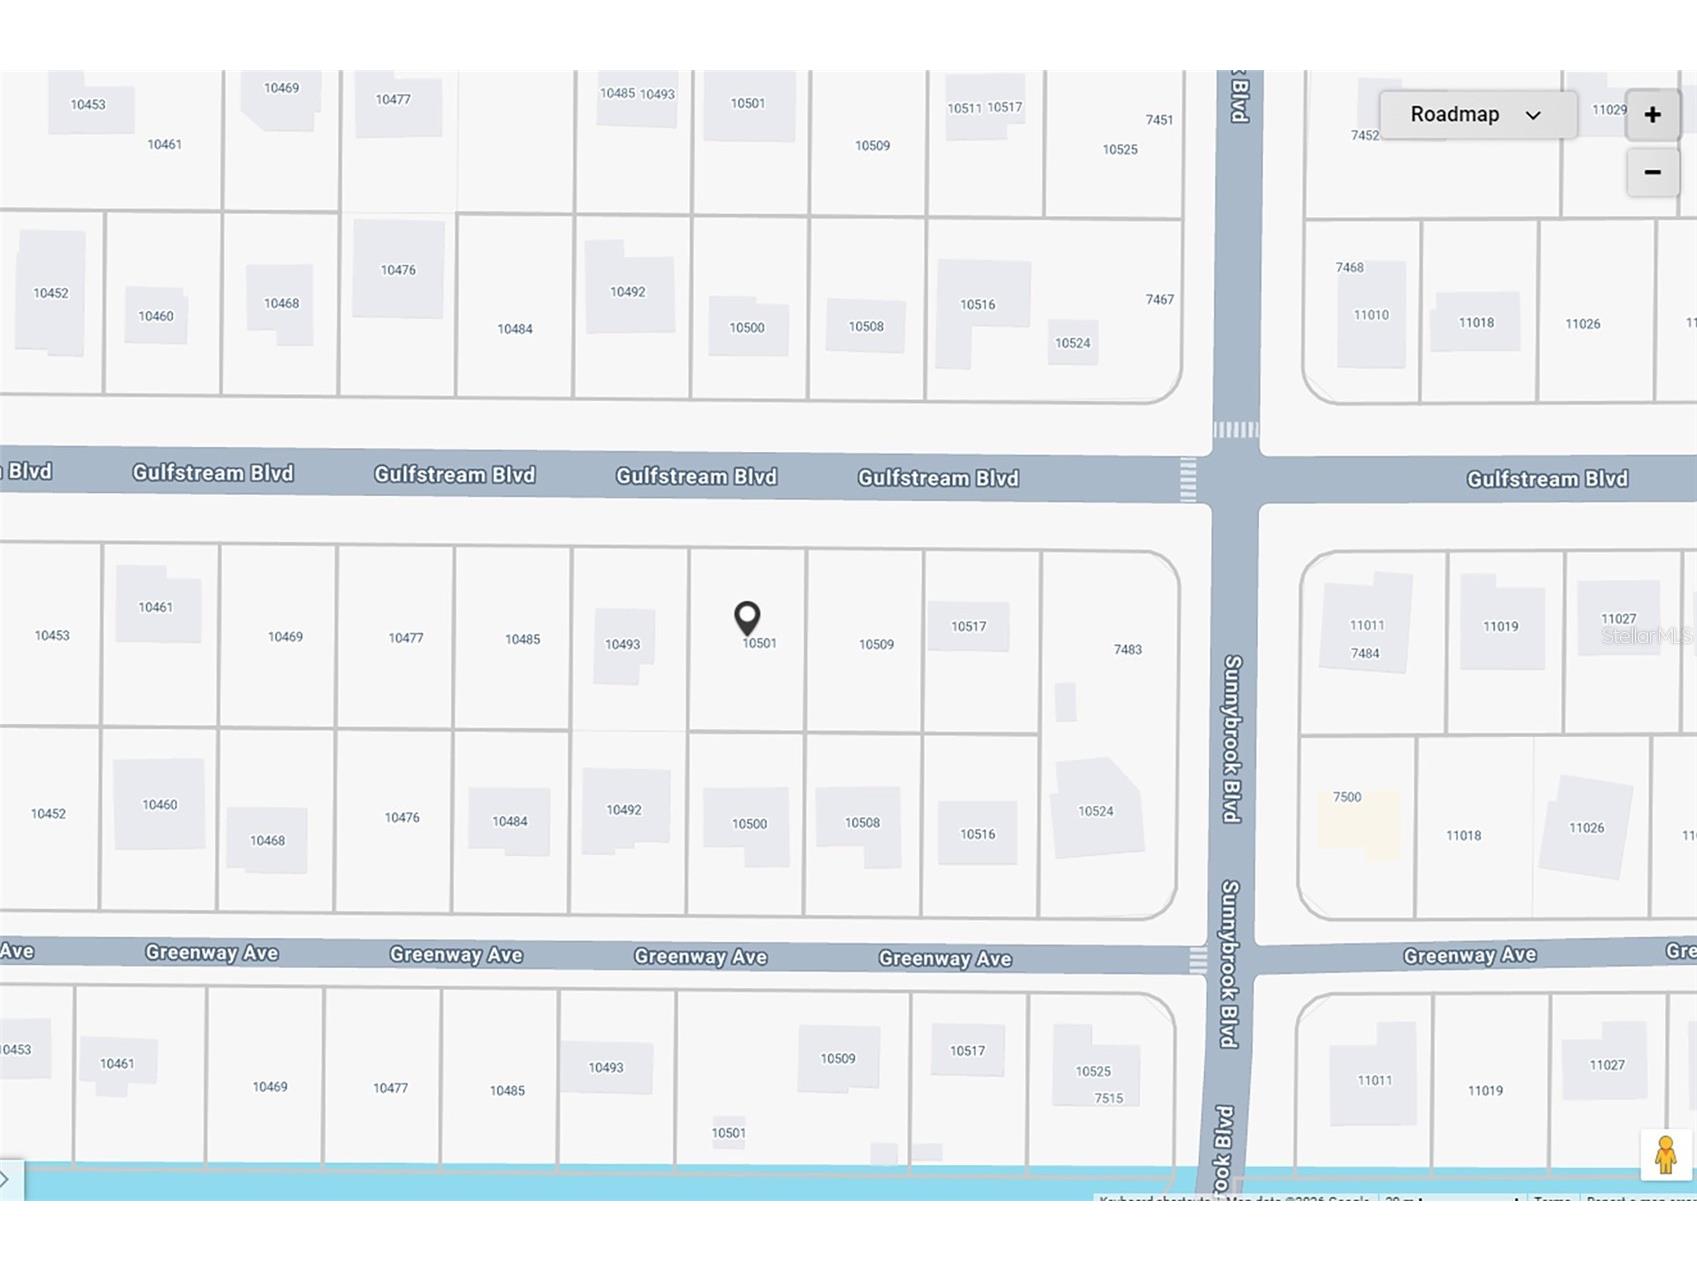Click the 7515 address label

point(1109,1098)
